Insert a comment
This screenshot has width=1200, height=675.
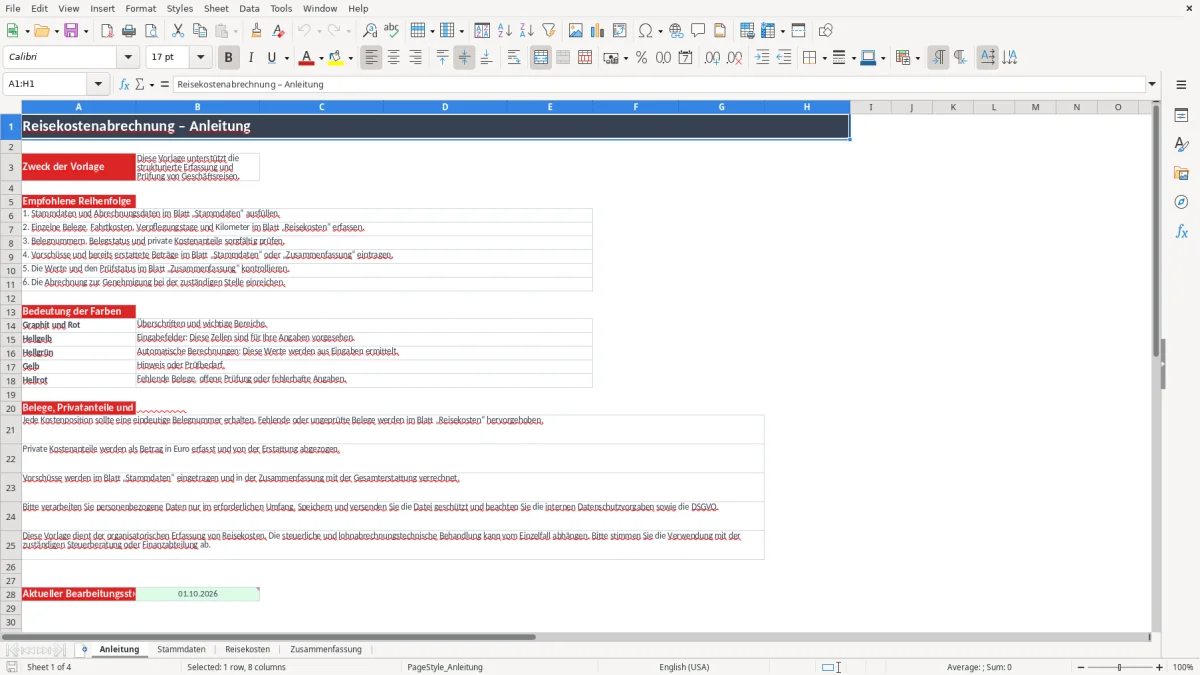tap(698, 31)
